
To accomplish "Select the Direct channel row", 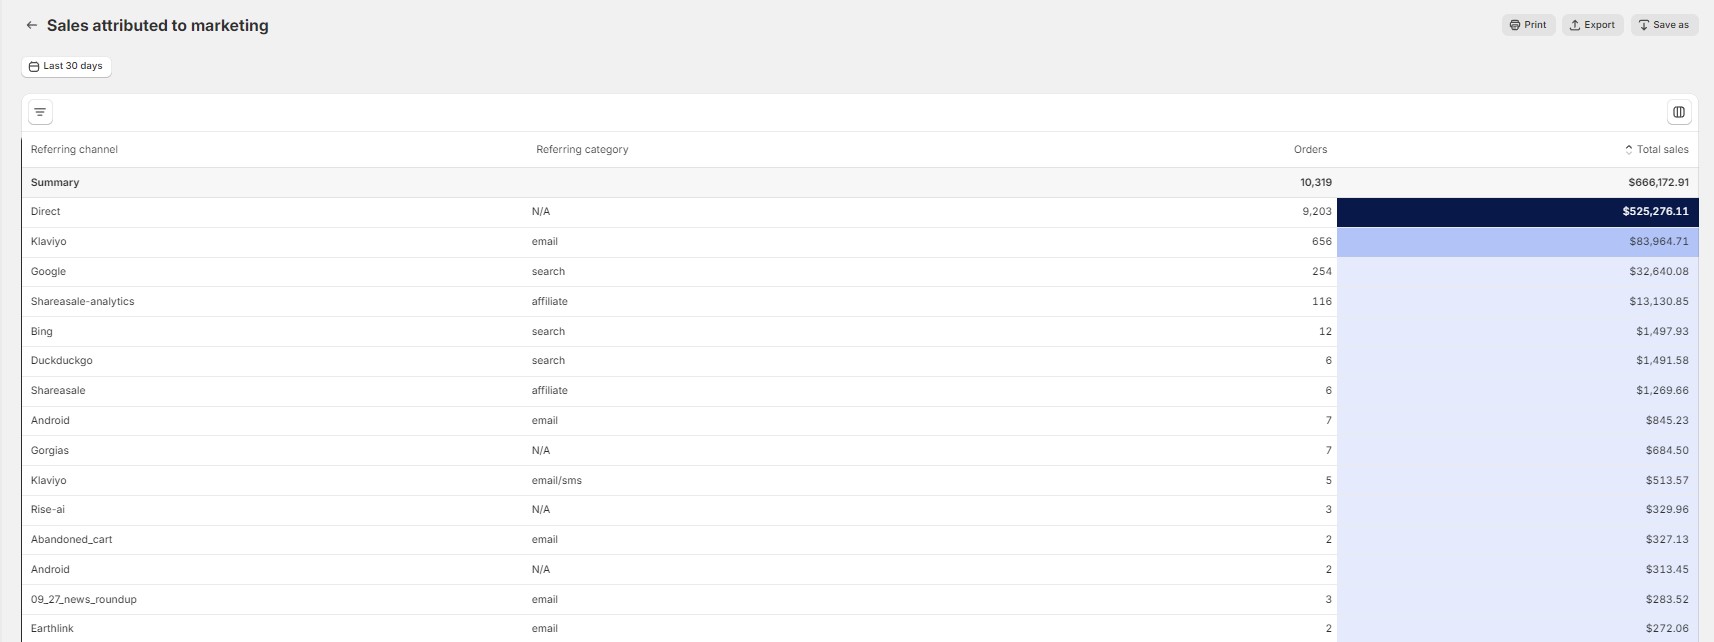I will (x=860, y=212).
